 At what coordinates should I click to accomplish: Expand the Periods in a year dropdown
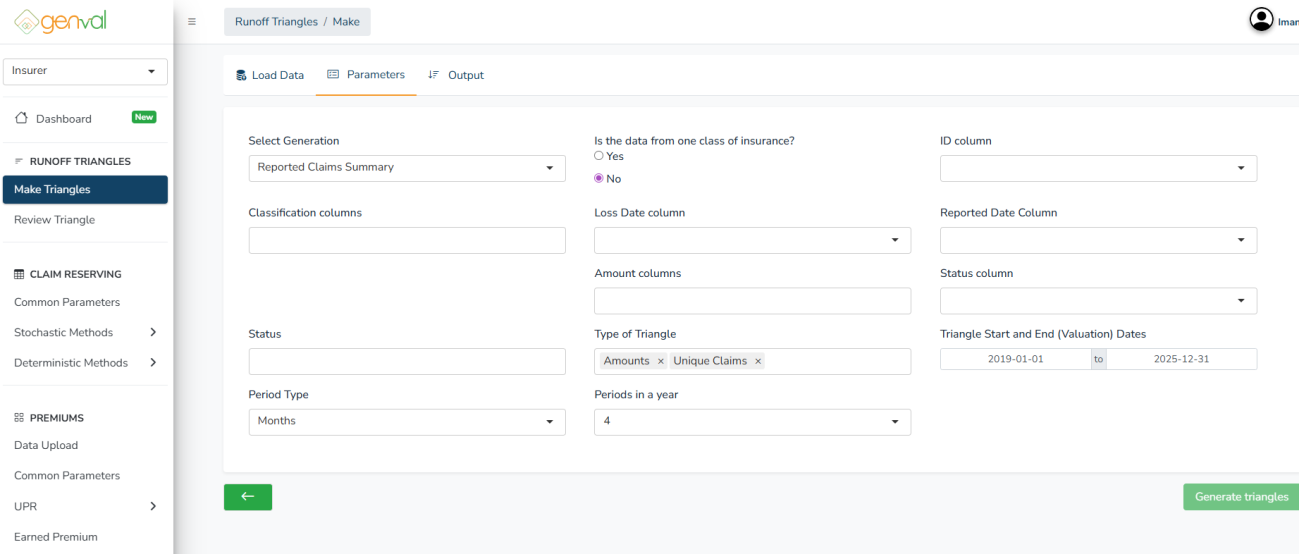coord(752,422)
